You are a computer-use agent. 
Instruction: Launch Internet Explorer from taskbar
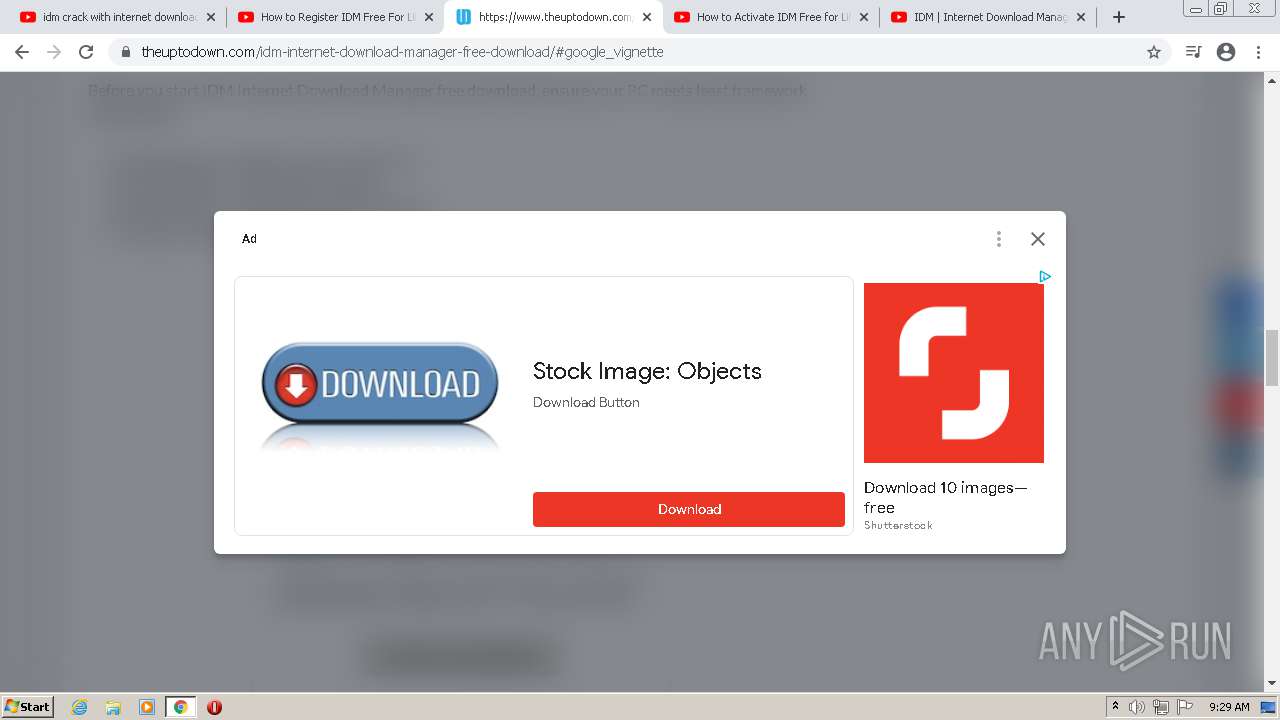(80, 707)
